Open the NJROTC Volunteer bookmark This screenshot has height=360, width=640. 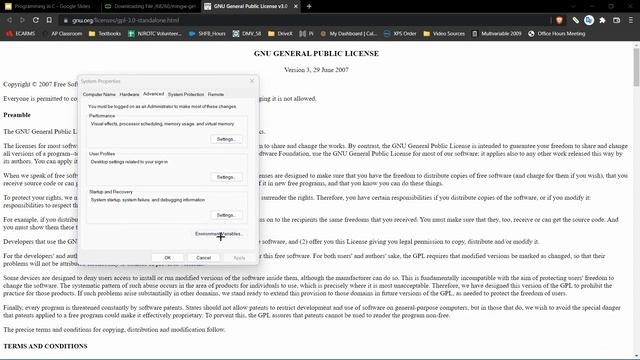click(155, 34)
